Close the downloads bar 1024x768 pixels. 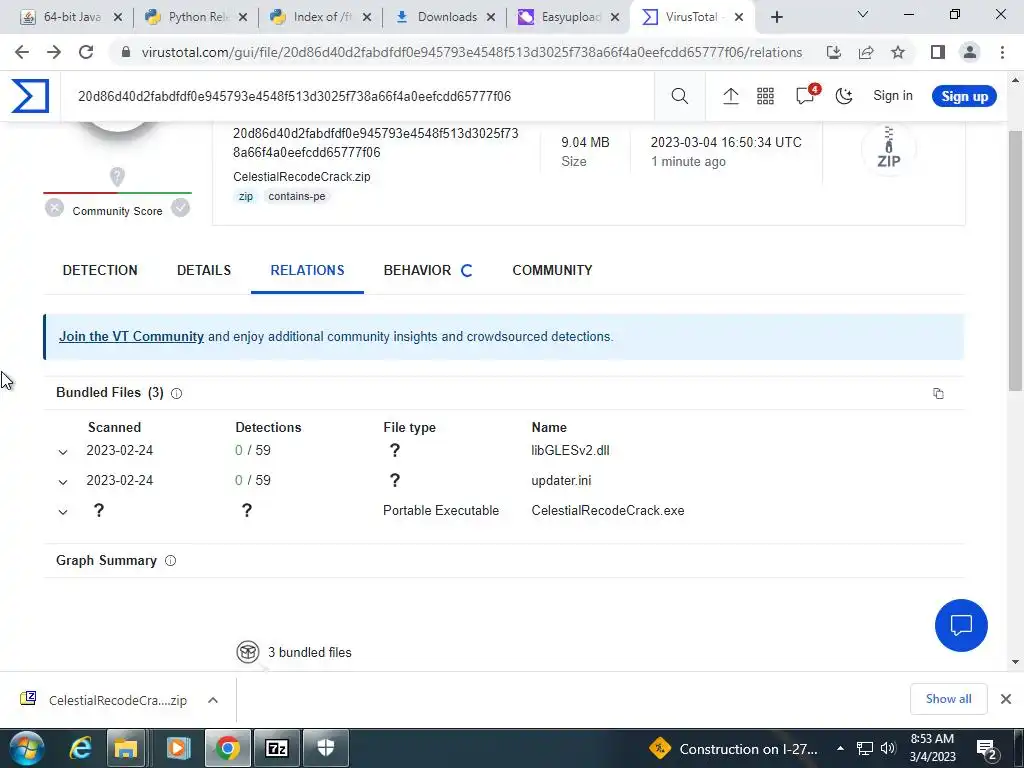[x=1006, y=699]
